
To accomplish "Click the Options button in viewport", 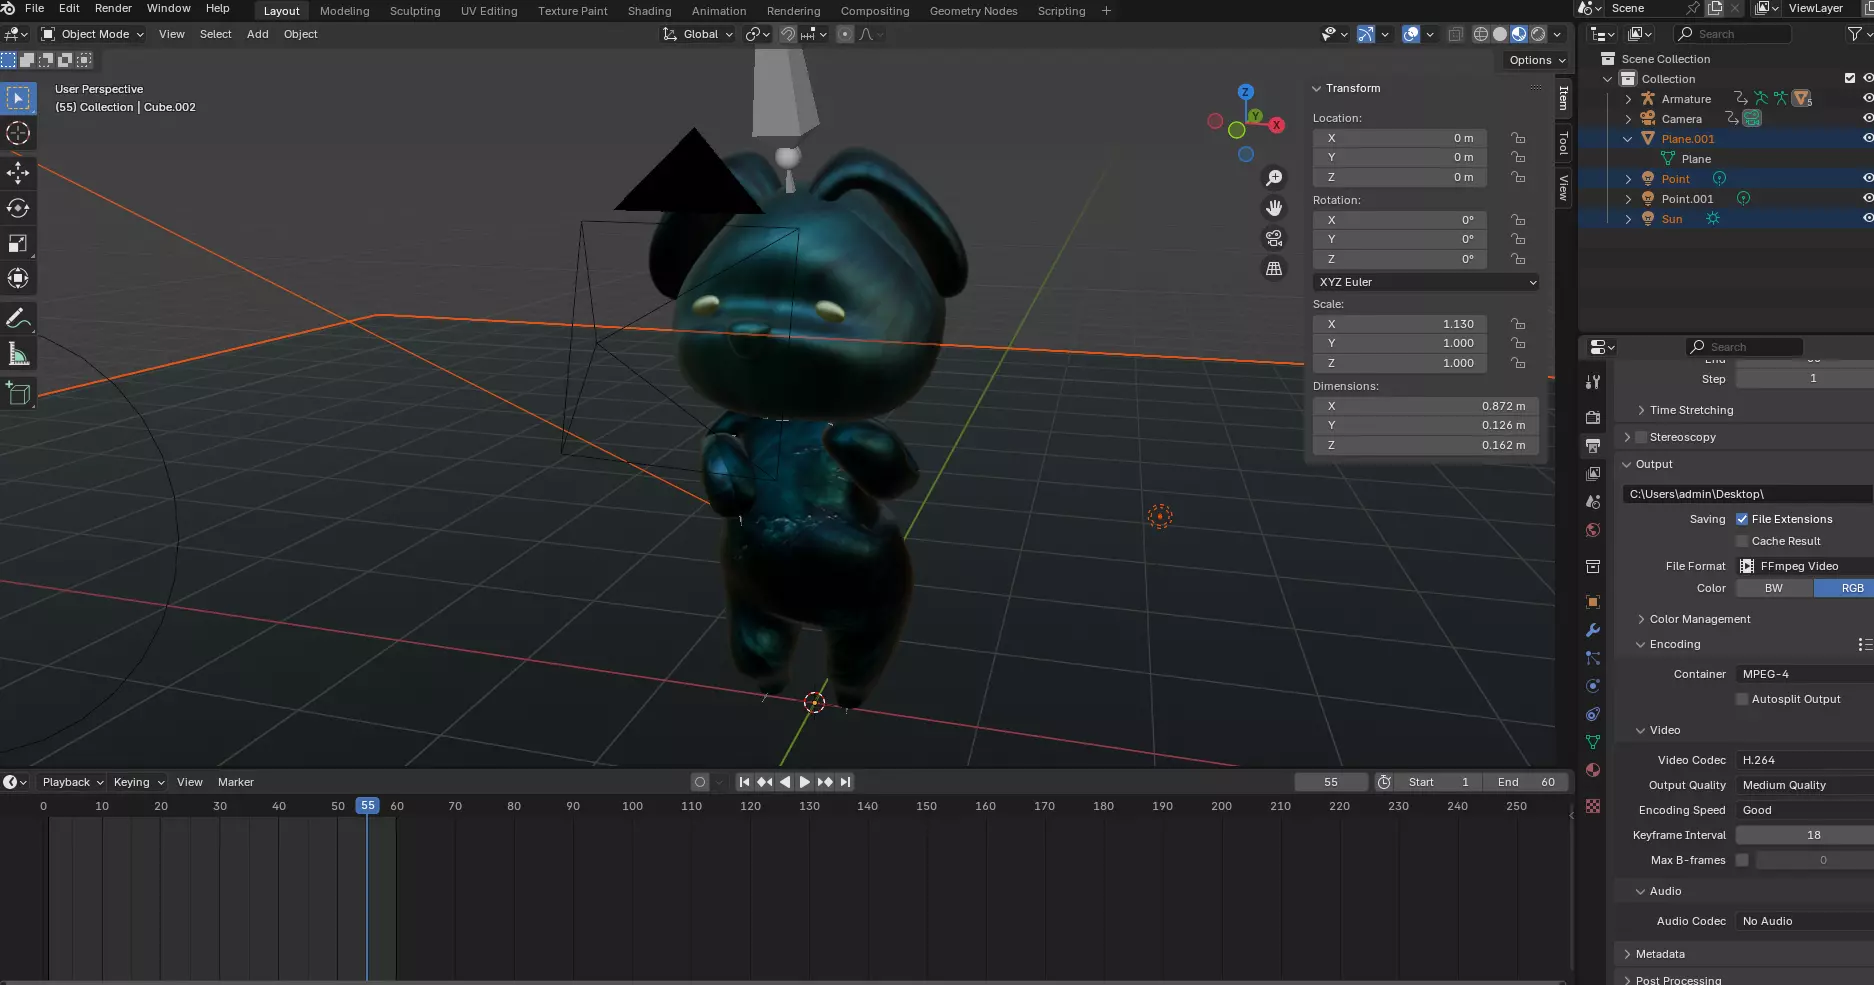I will [x=1537, y=60].
